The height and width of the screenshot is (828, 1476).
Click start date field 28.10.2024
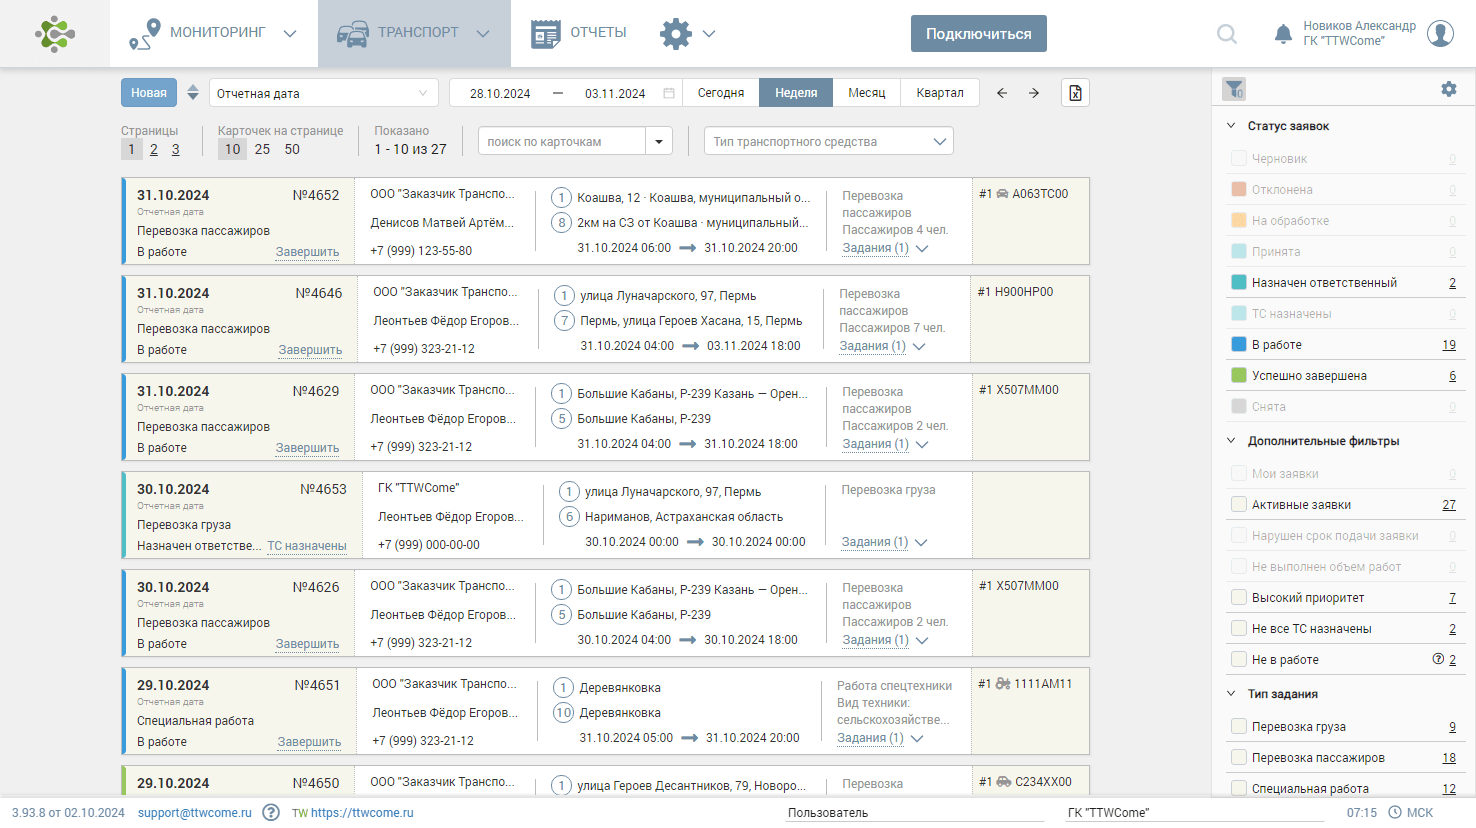(500, 93)
